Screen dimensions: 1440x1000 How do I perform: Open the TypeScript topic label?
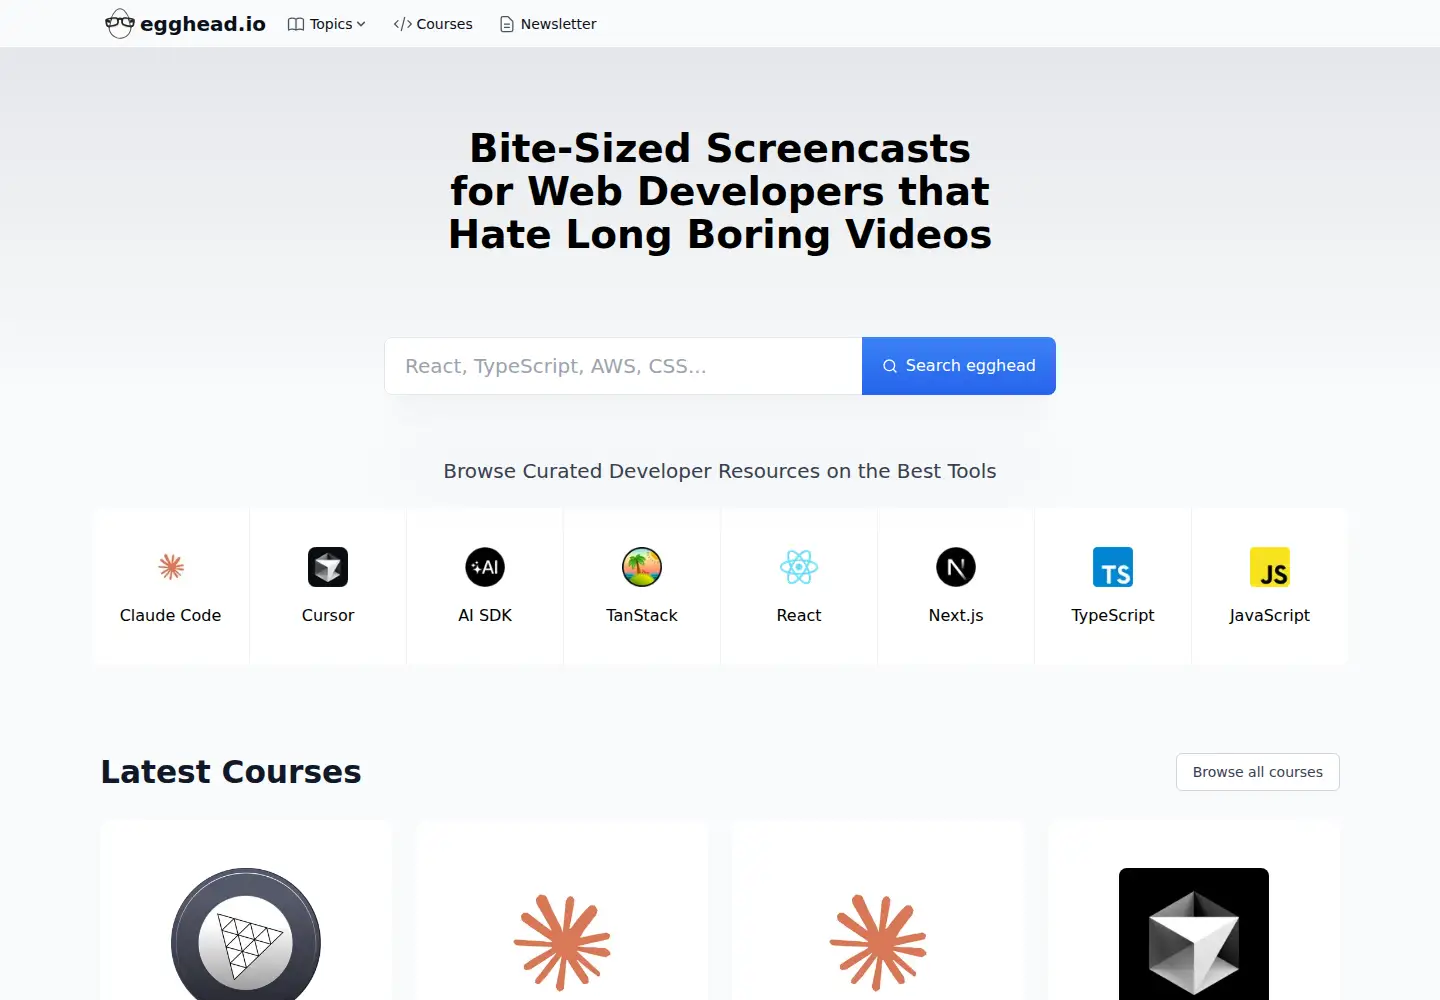click(x=1113, y=615)
